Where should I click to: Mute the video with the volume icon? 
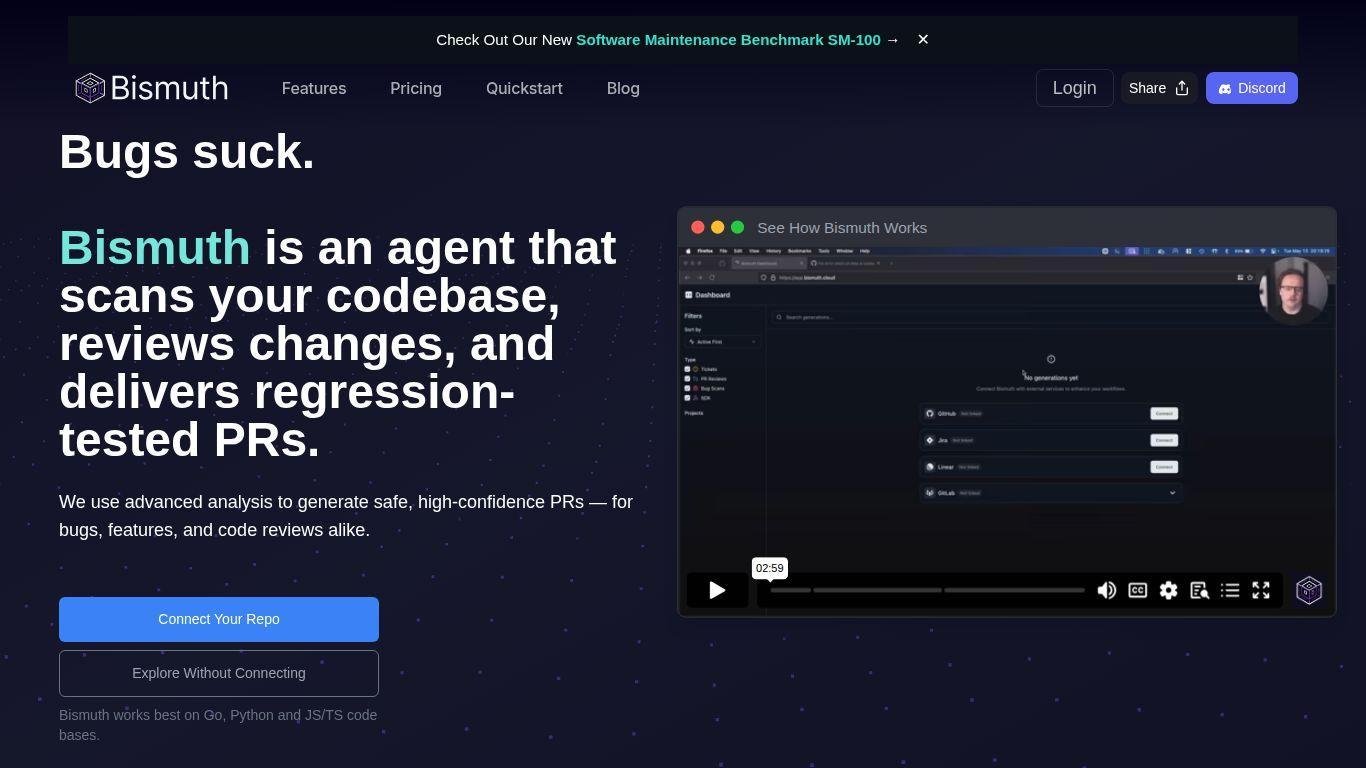coord(1106,590)
